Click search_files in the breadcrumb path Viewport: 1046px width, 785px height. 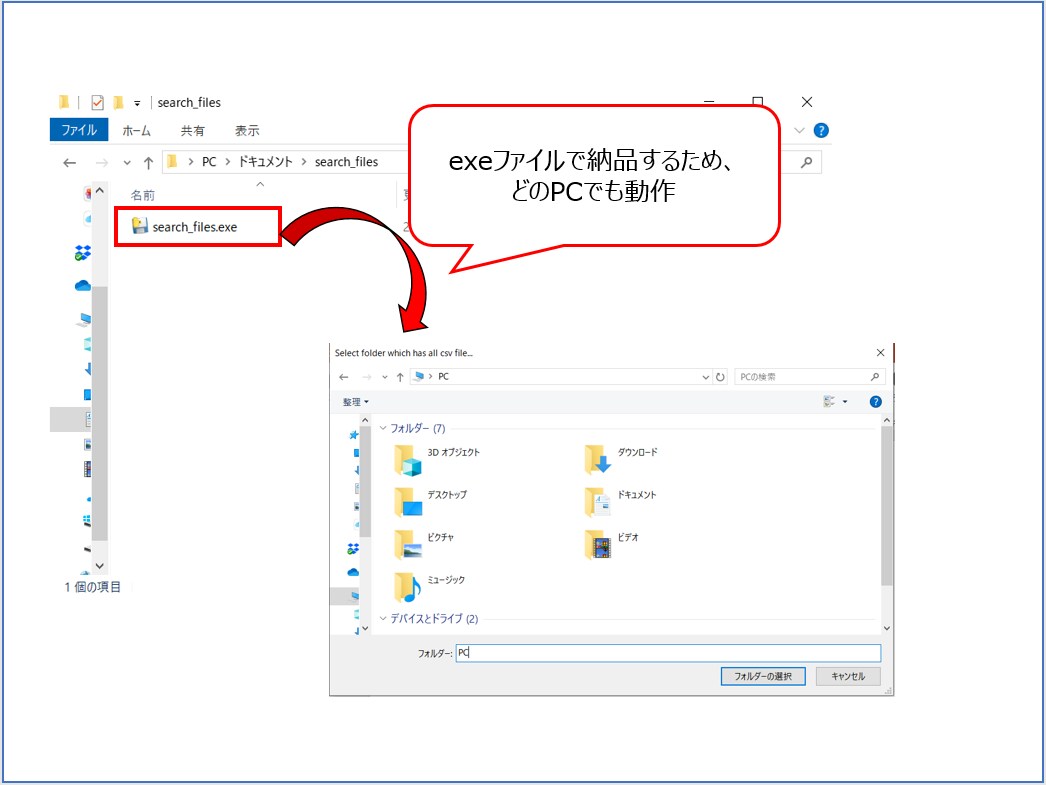pos(346,162)
